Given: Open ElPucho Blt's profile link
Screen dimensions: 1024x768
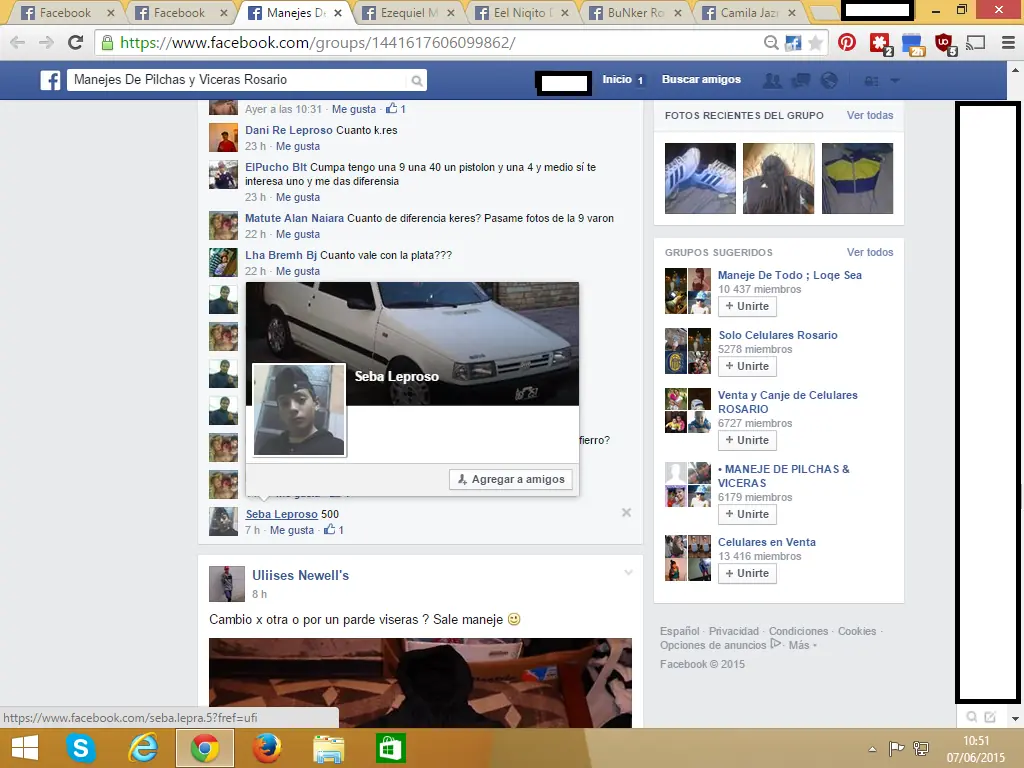Looking at the screenshot, I should (276, 167).
